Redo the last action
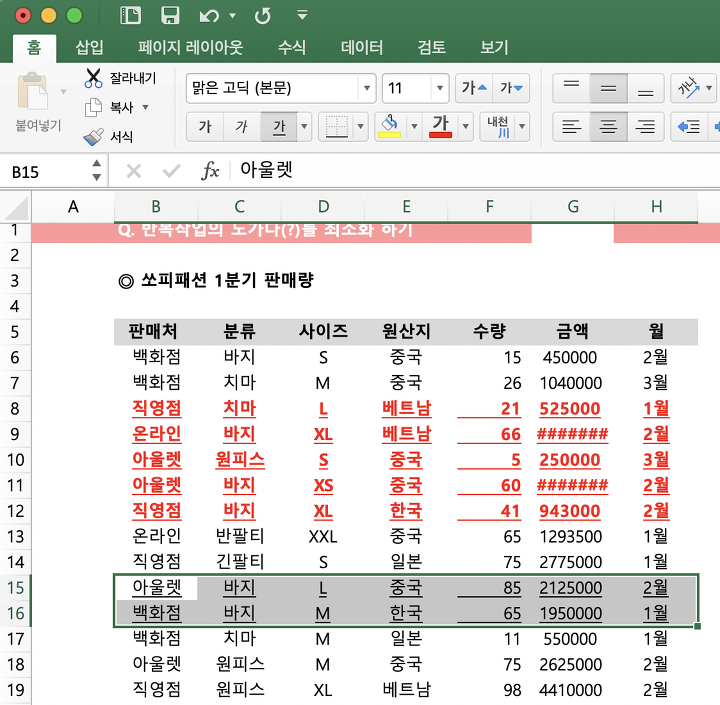The width and height of the screenshot is (720, 705). pos(263,17)
